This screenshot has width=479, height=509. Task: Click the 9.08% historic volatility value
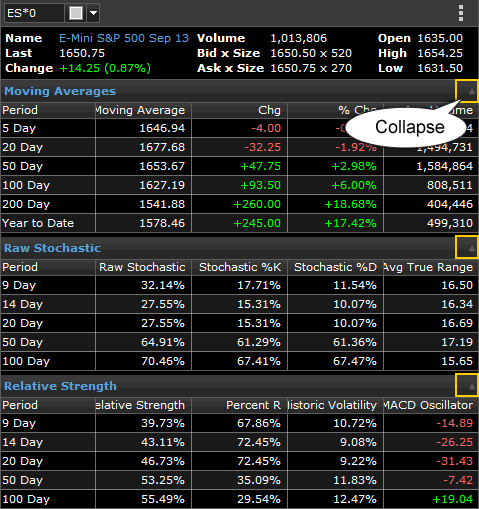tap(358, 442)
